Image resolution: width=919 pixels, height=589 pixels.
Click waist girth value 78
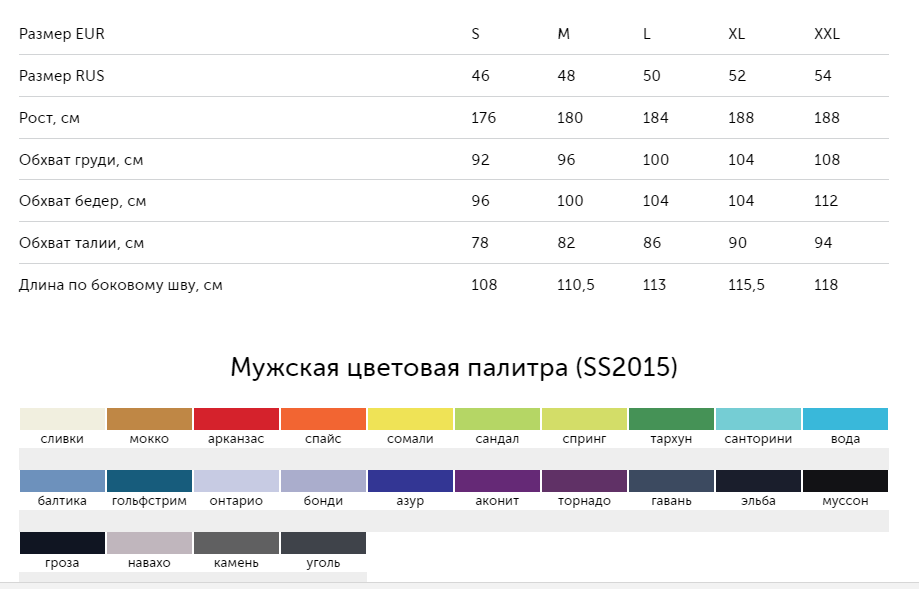click(x=479, y=243)
